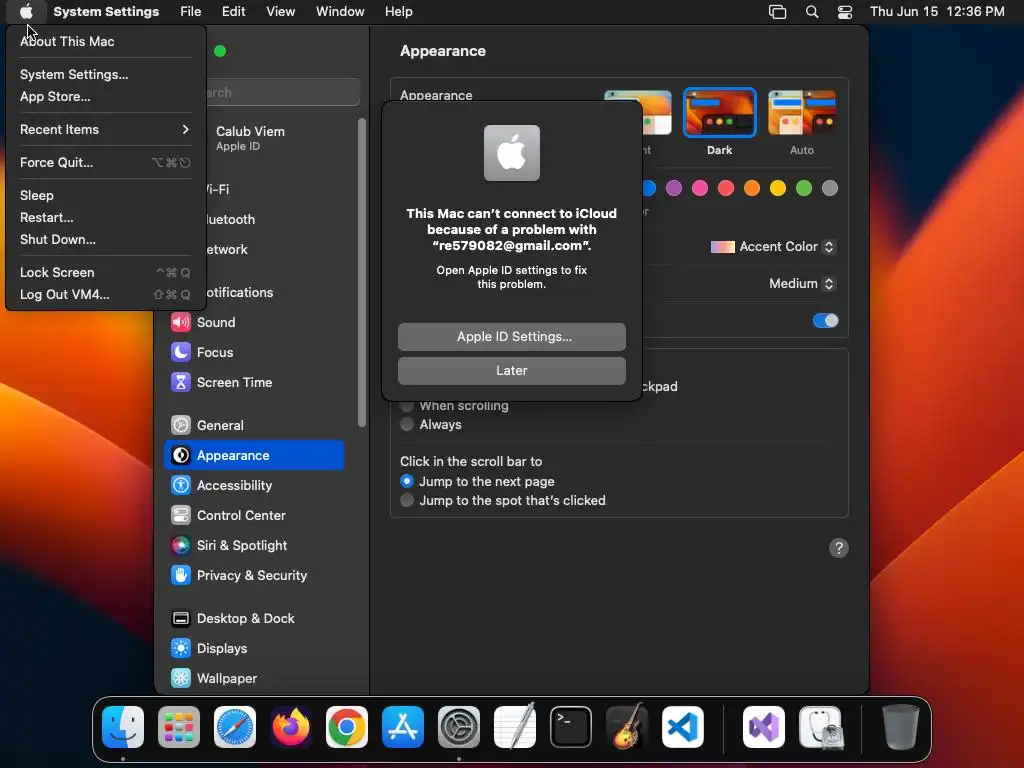This screenshot has height=768, width=1024.
Task: Open Spotlight search in menu bar
Action: [x=812, y=12]
